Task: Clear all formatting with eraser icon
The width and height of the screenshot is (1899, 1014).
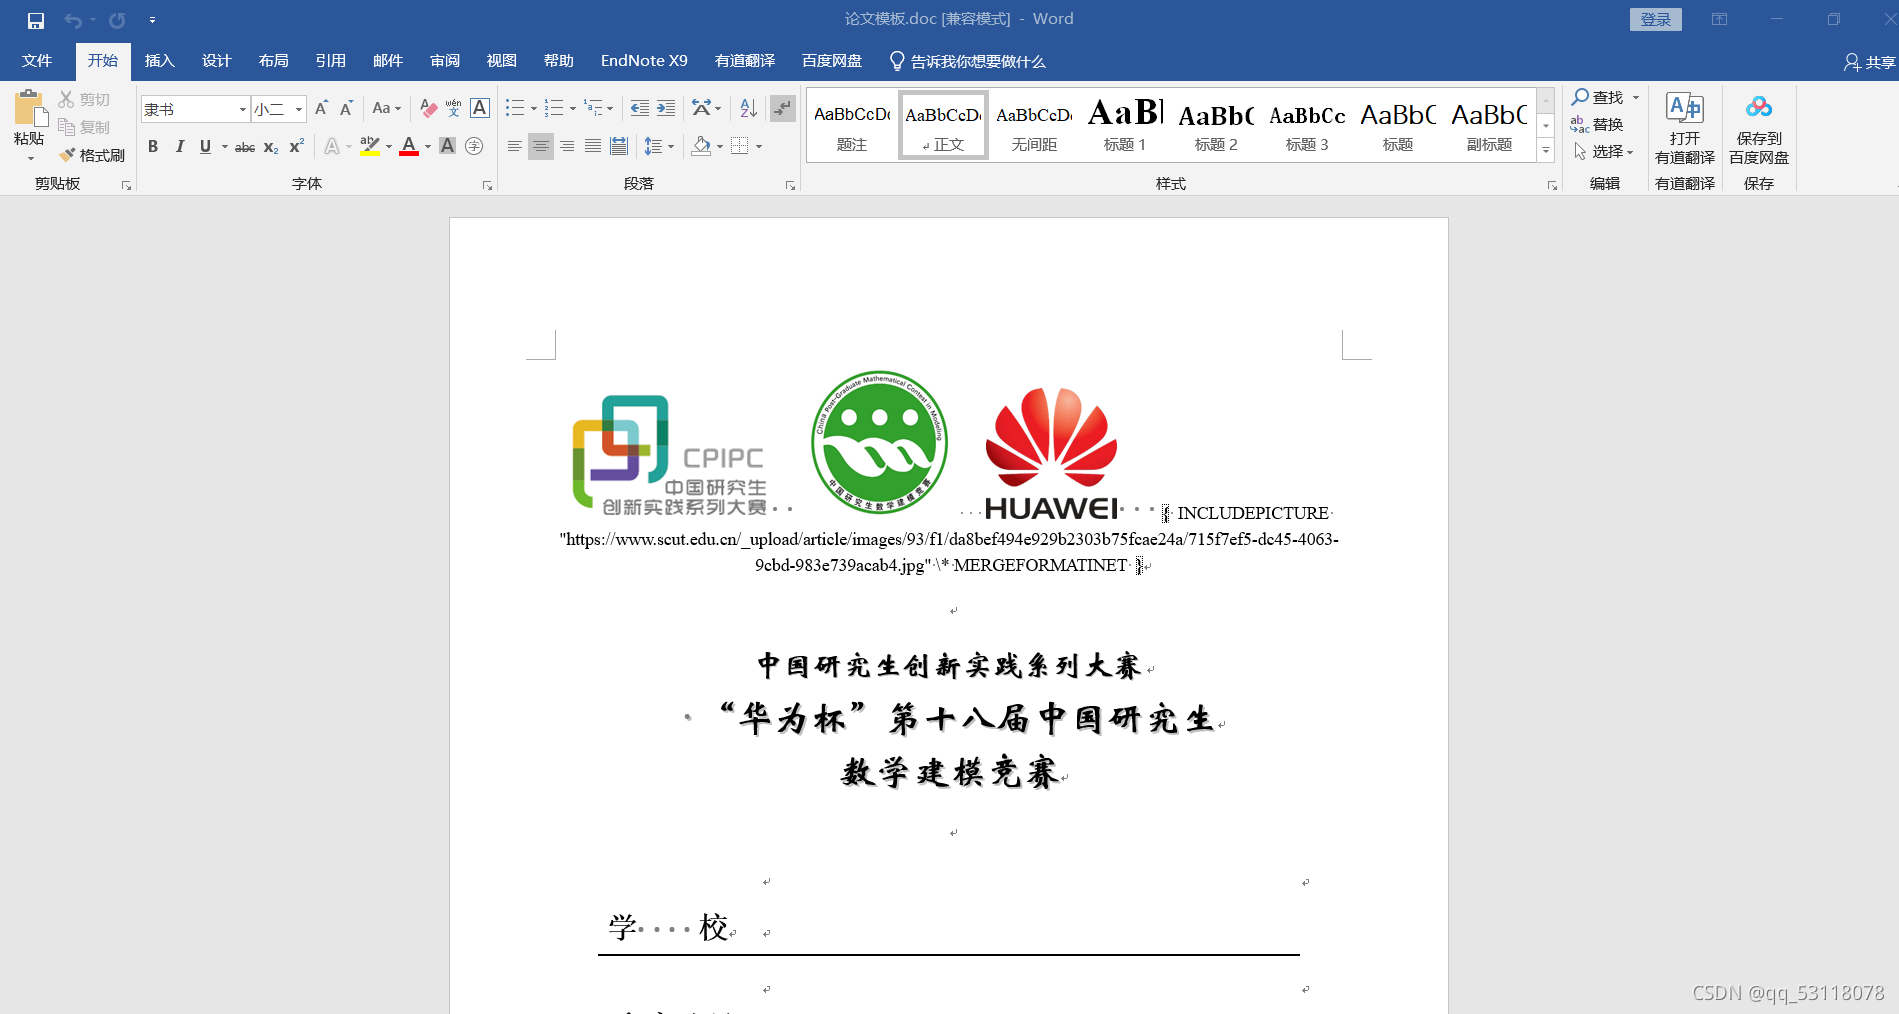Action: (x=429, y=108)
